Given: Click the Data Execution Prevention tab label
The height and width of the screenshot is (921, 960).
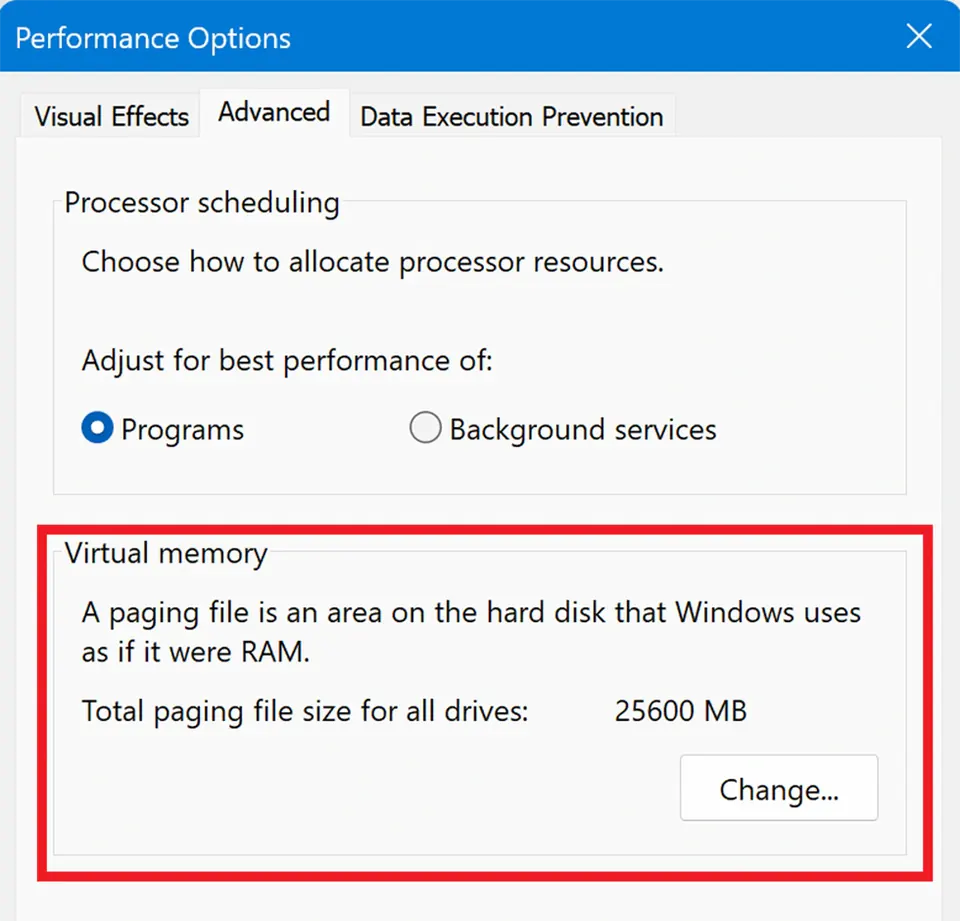Looking at the screenshot, I should click(511, 116).
